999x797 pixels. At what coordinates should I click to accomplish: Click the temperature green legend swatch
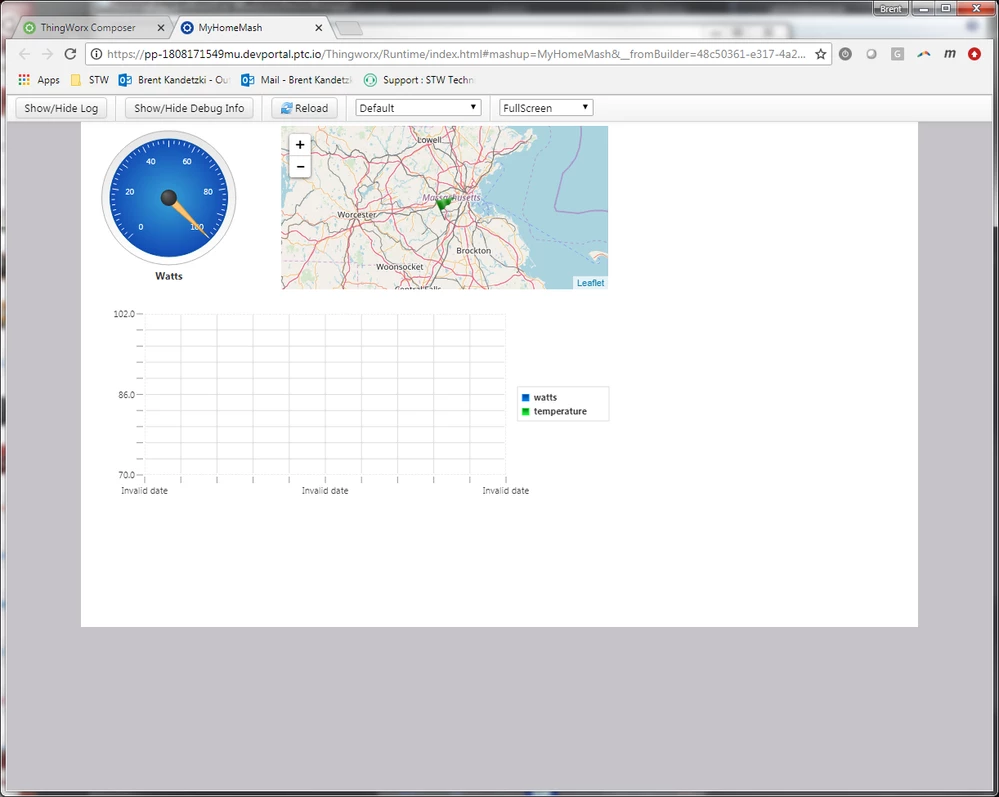click(526, 412)
